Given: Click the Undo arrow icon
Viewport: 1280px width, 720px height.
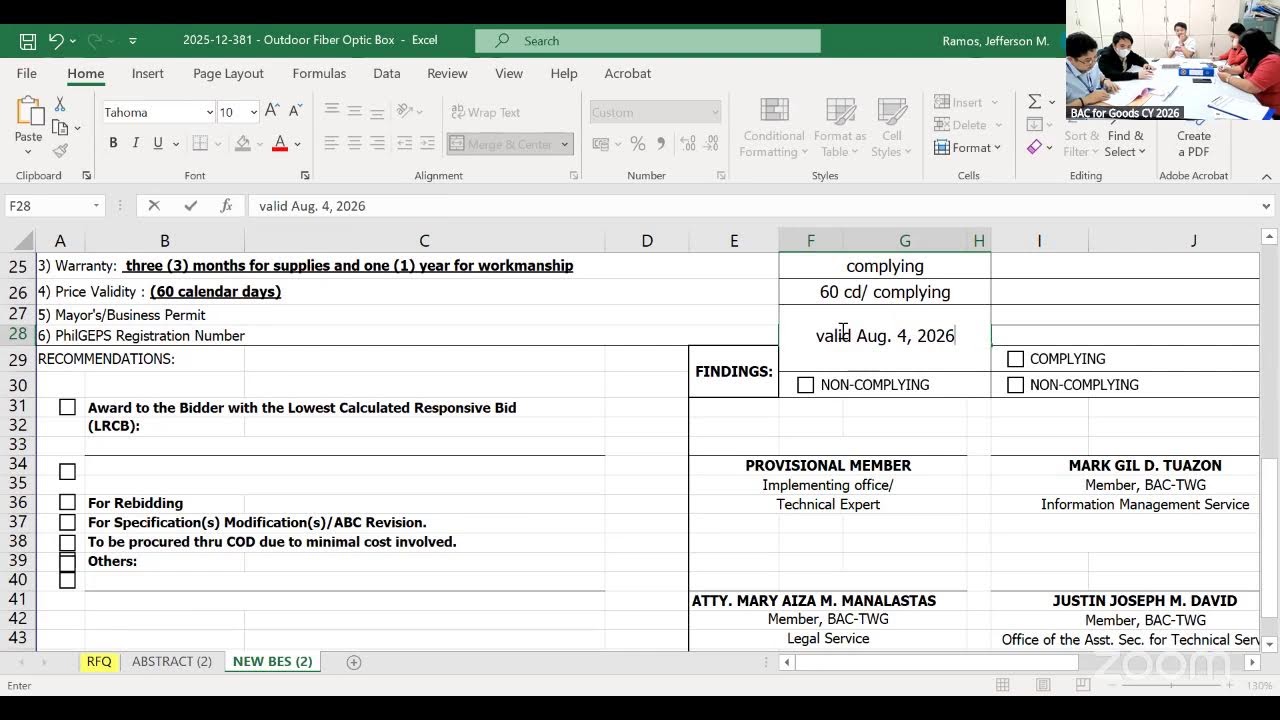Looking at the screenshot, I should [56, 41].
